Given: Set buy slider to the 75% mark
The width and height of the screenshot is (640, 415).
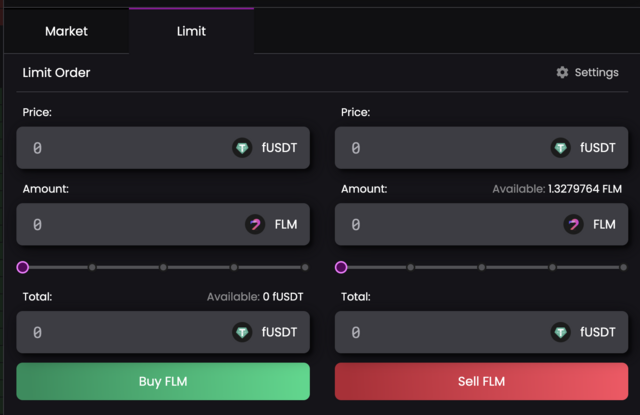Looking at the screenshot, I should point(234,267).
